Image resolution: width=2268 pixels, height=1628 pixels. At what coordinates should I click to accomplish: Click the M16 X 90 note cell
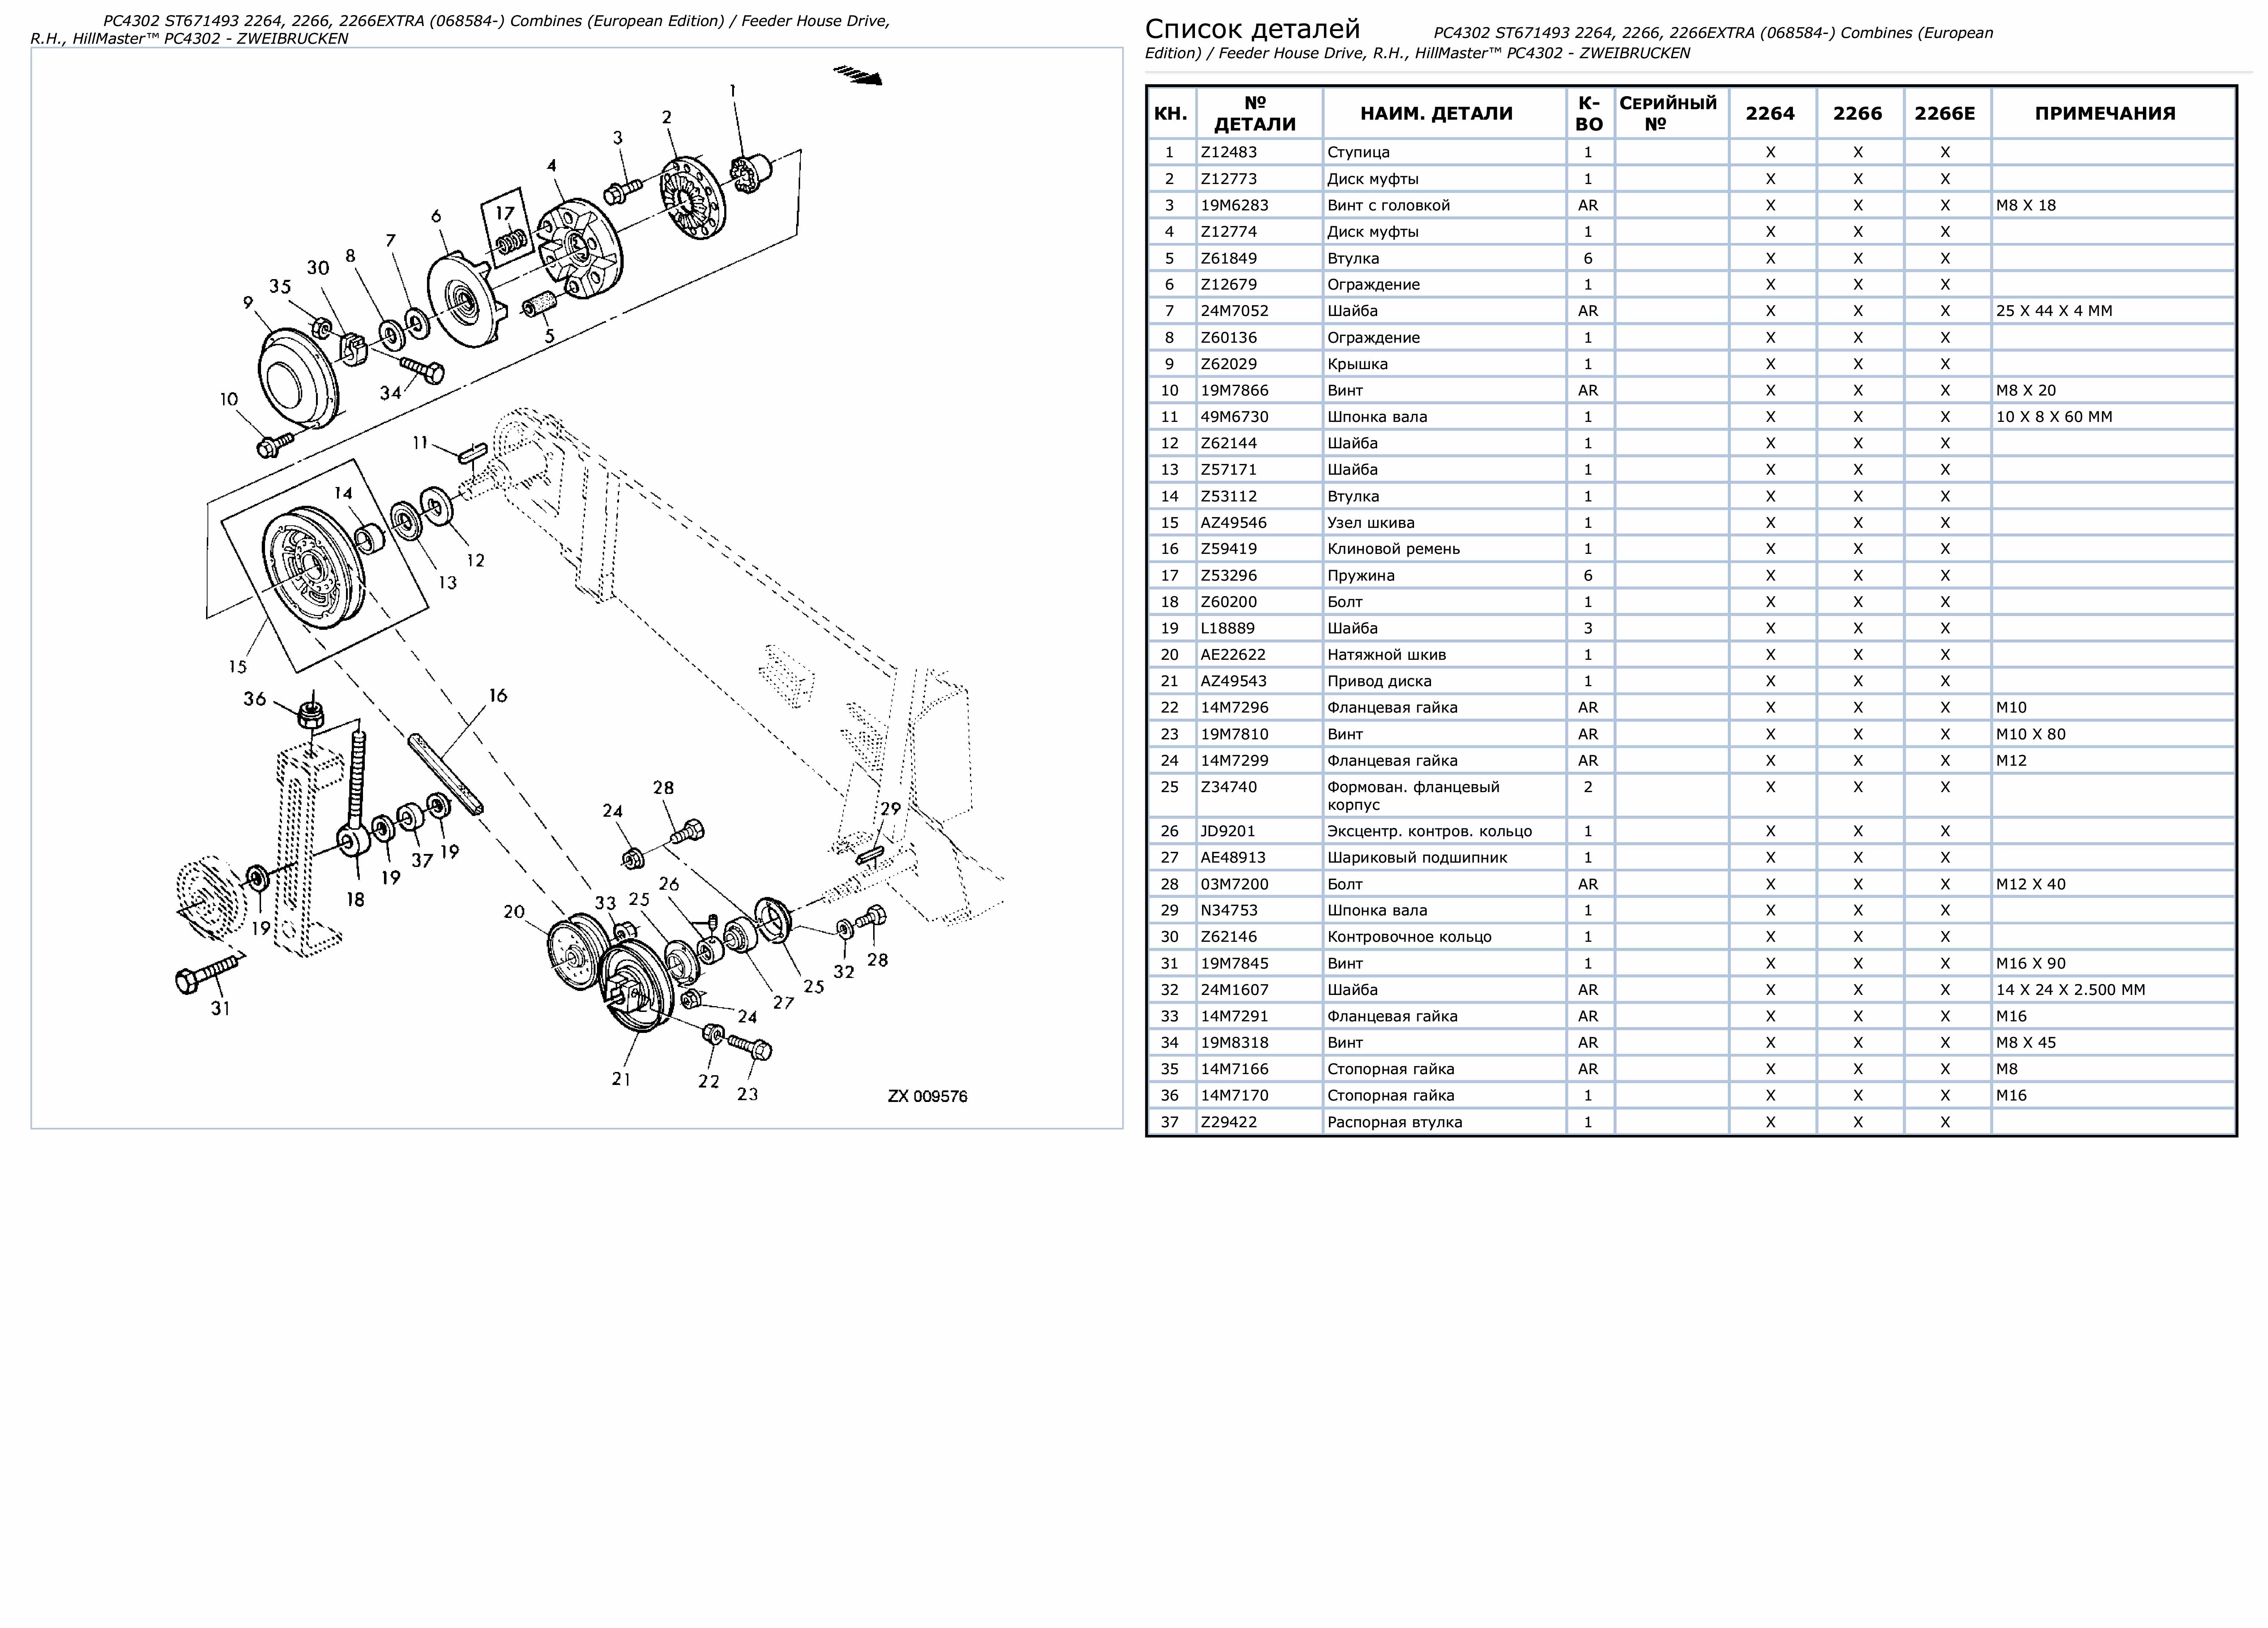[2030, 963]
